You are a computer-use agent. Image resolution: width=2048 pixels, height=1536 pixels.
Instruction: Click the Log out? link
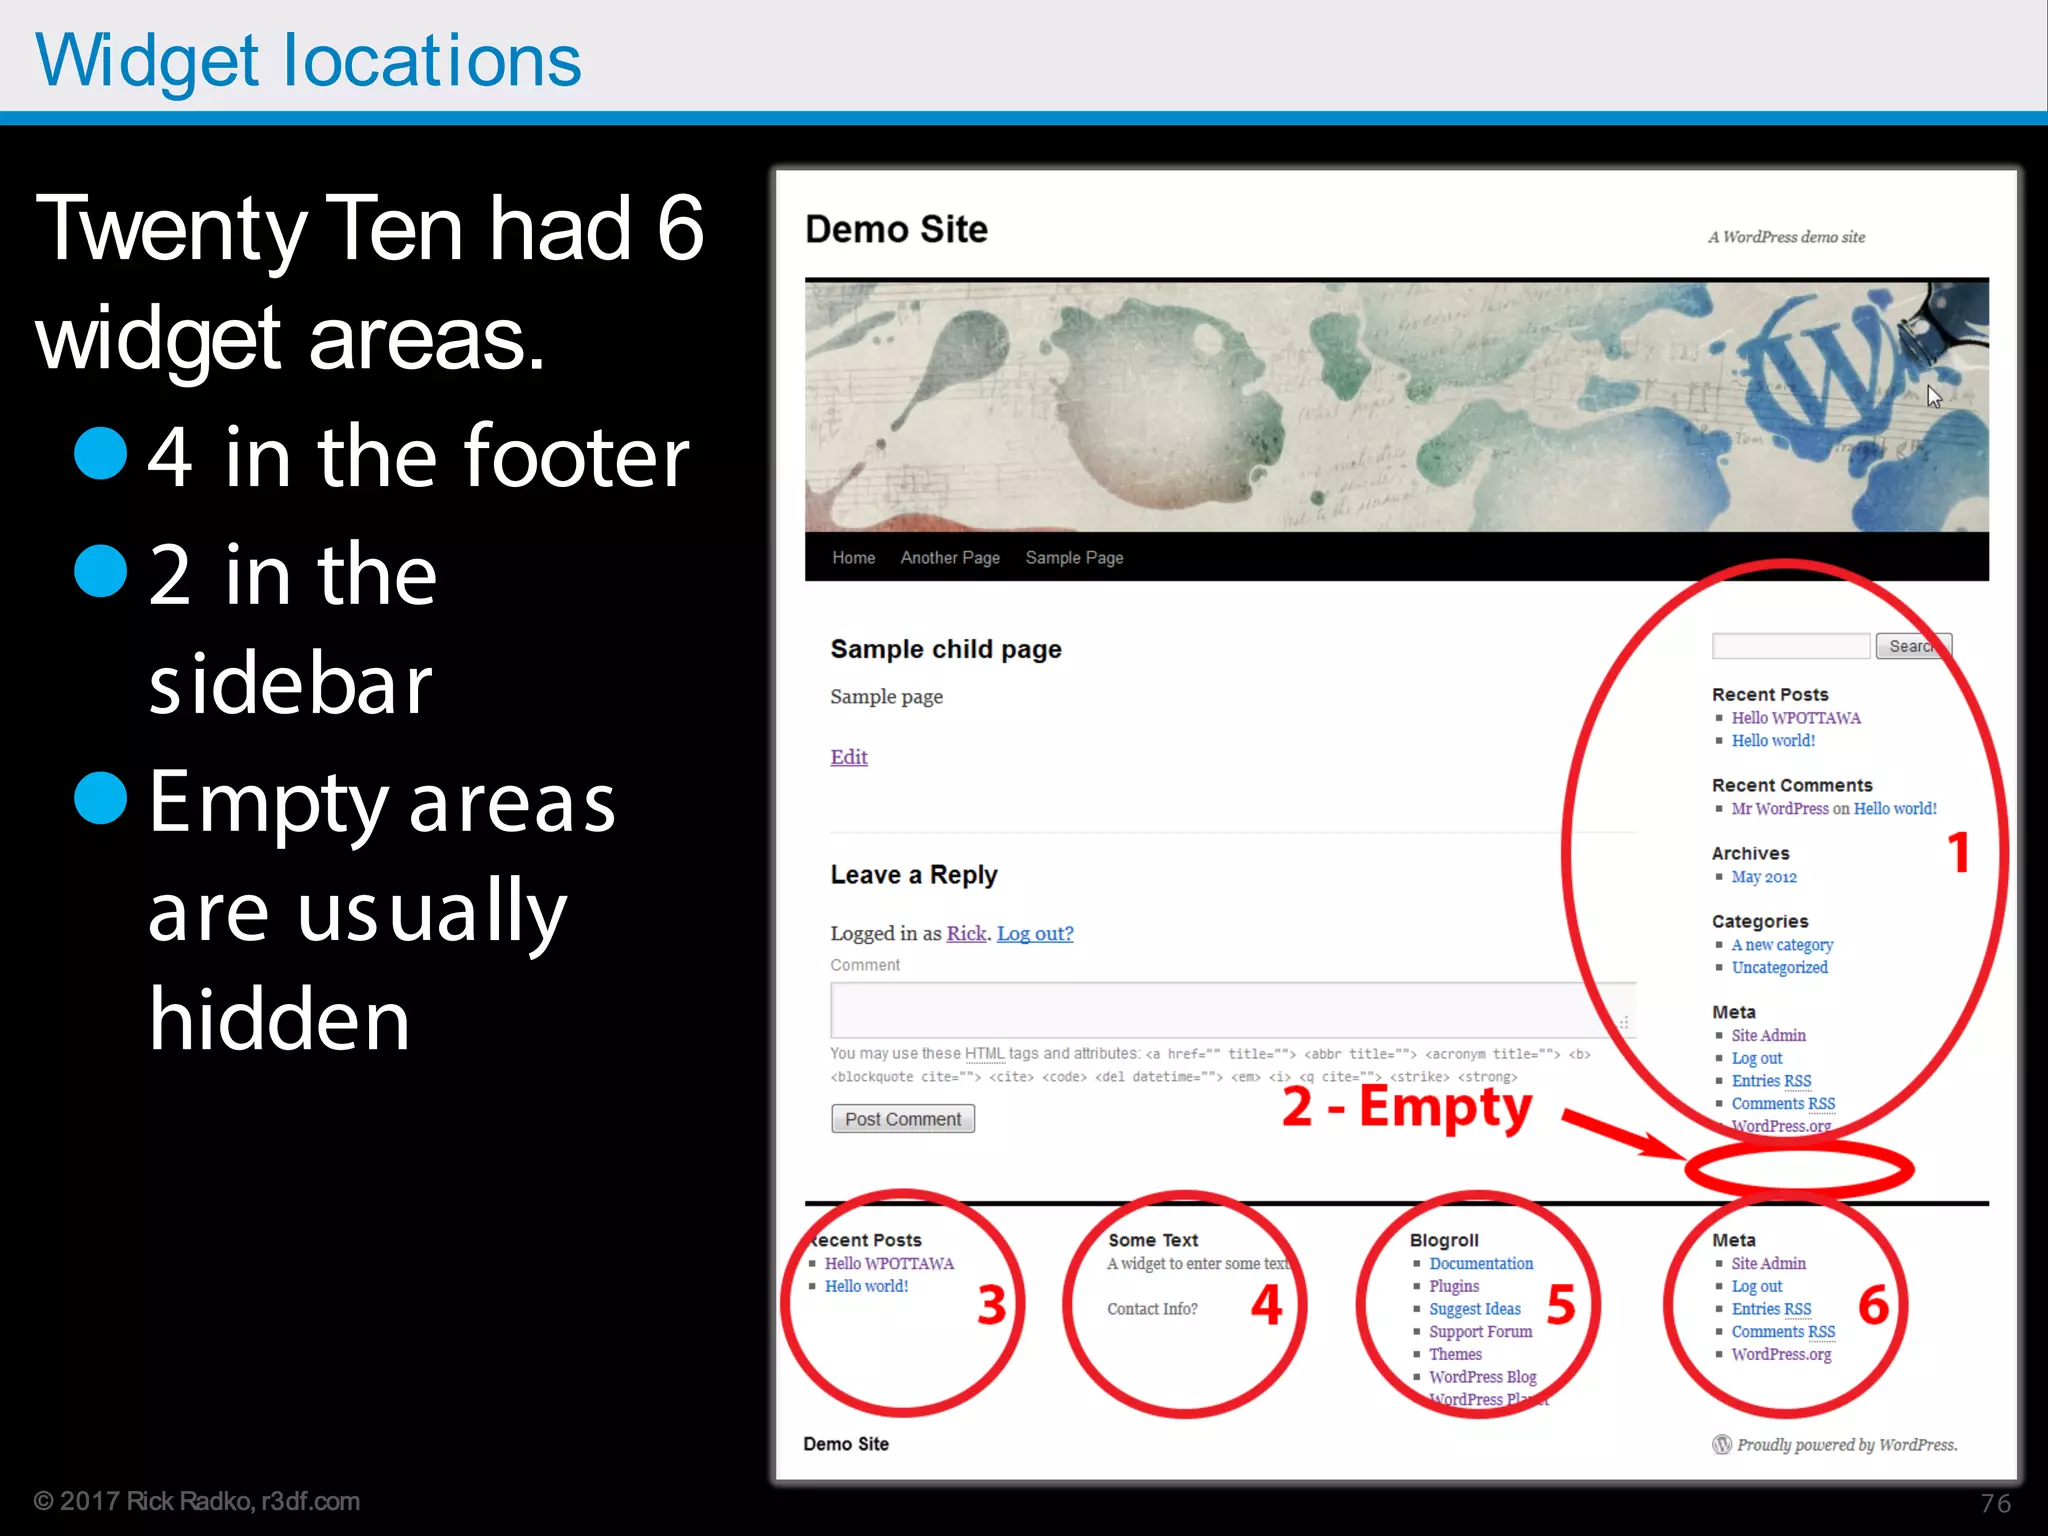1034,933
